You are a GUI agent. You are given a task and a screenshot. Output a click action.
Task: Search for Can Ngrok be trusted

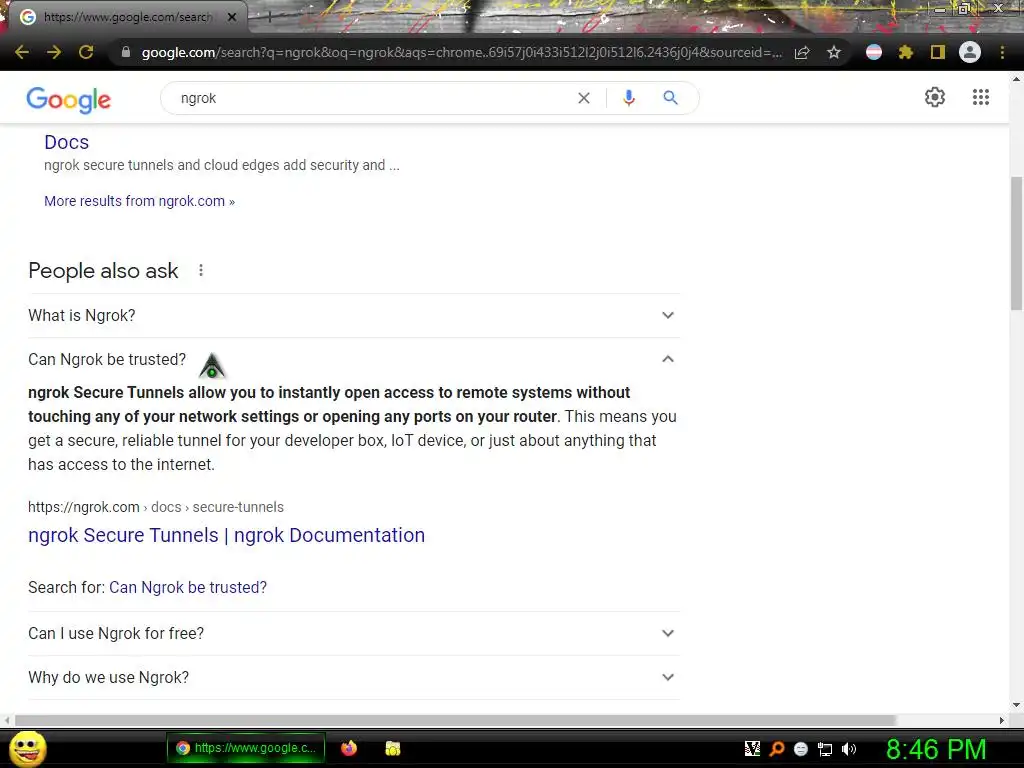(x=188, y=588)
